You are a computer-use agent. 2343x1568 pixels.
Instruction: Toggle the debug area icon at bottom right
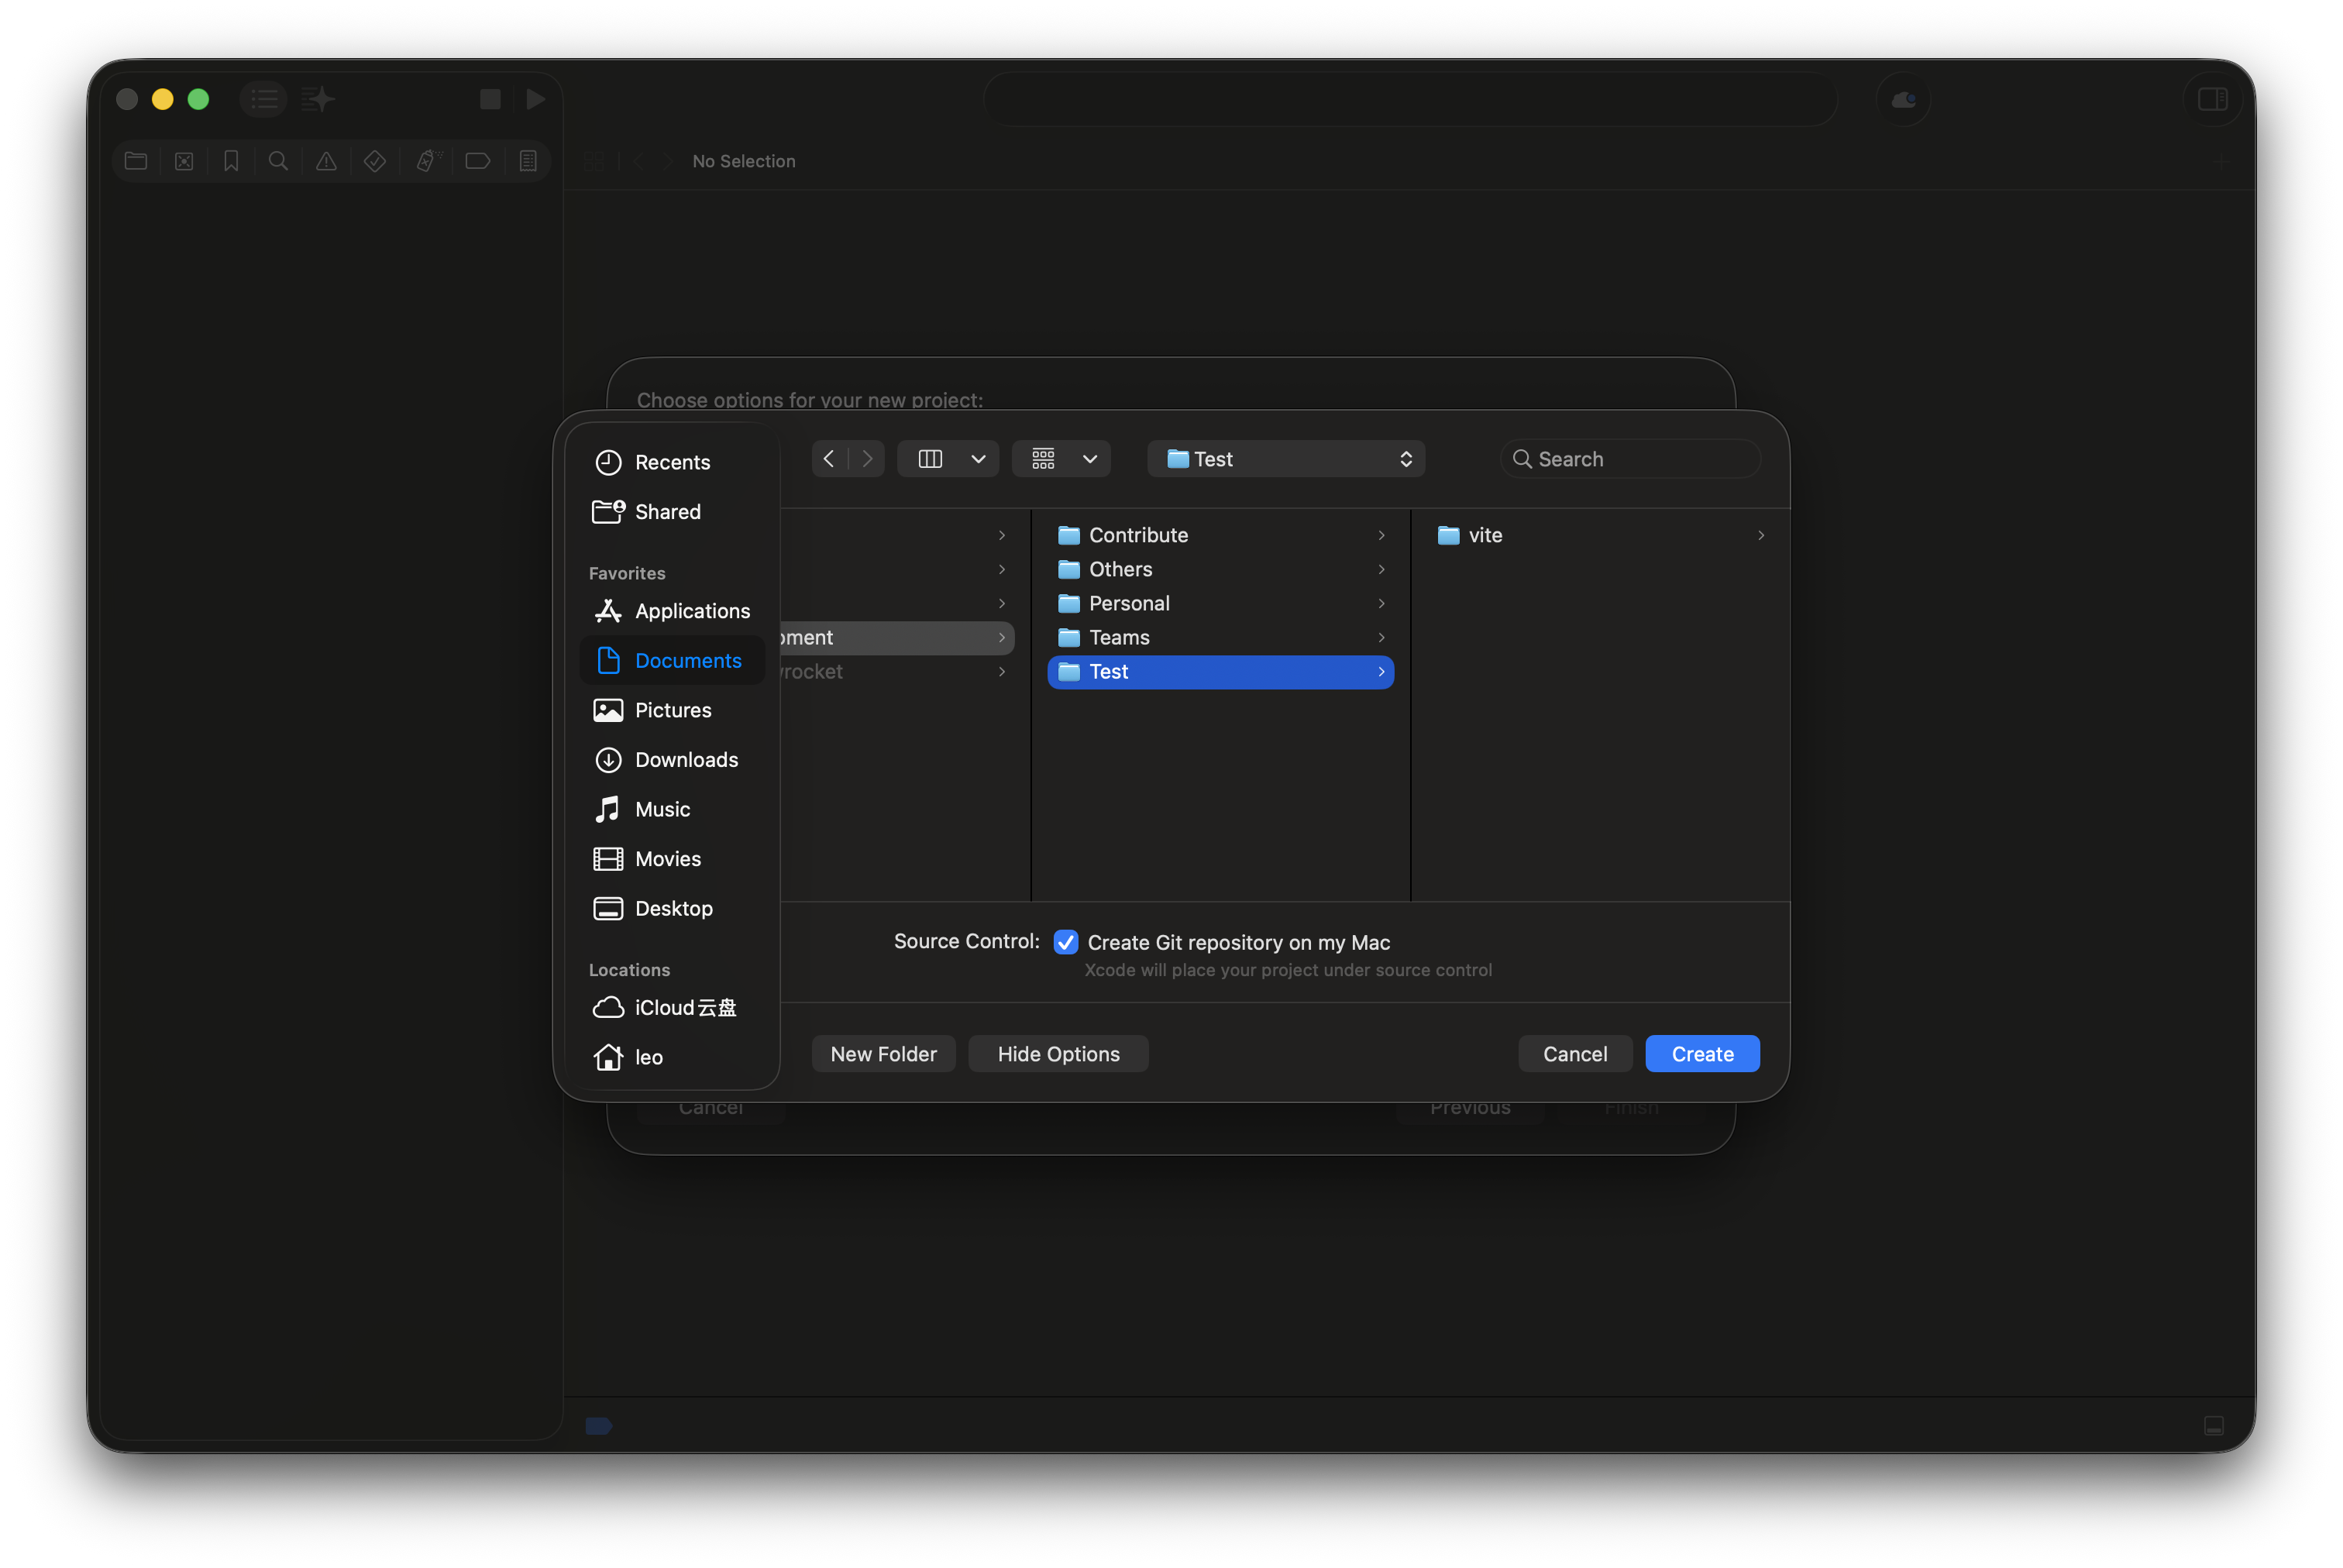pyautogui.click(x=2213, y=1425)
